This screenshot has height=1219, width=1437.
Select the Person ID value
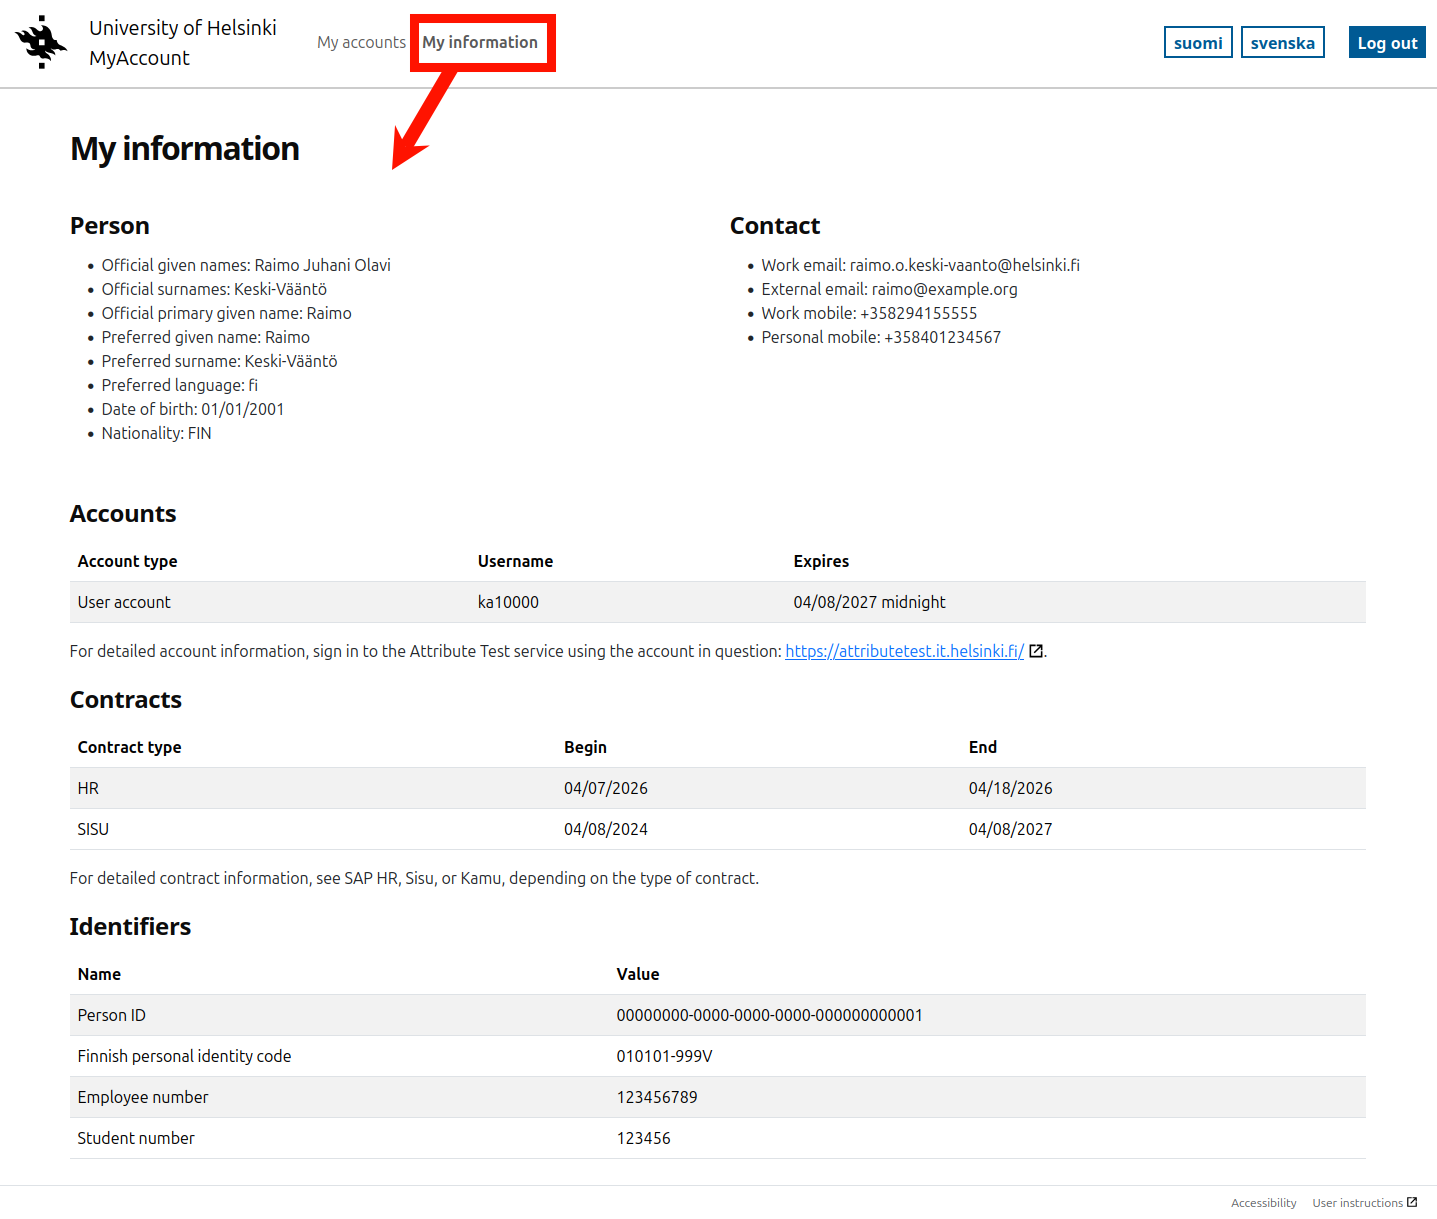click(x=769, y=1015)
